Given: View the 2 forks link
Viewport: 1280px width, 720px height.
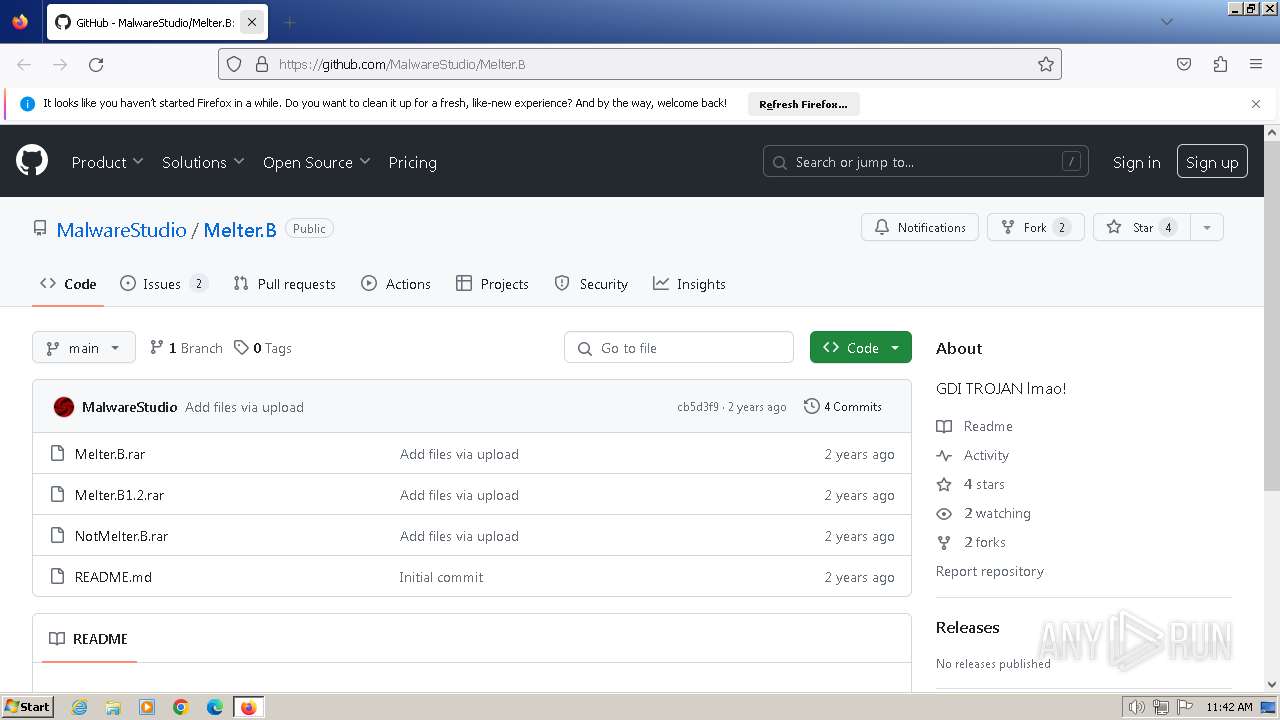Looking at the screenshot, I should click(971, 542).
